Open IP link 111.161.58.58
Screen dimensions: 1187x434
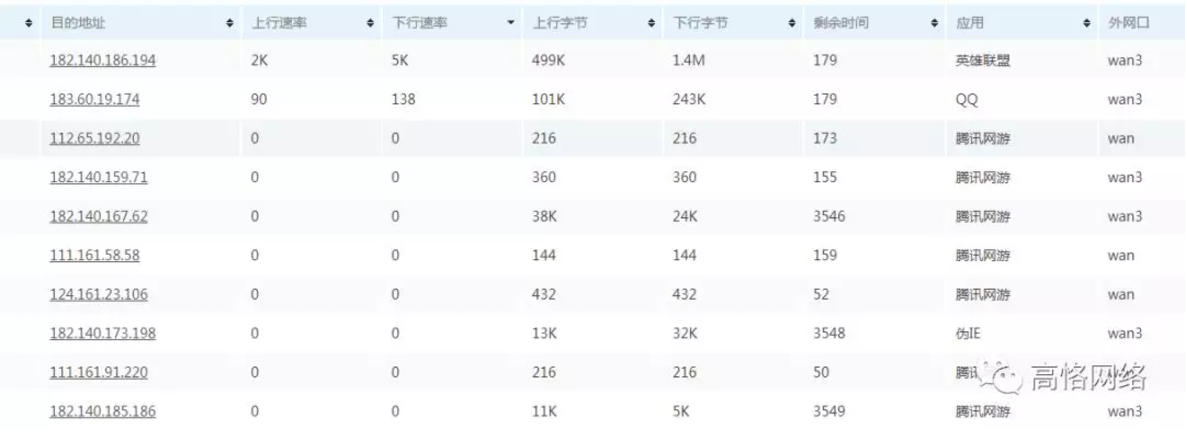pos(95,255)
